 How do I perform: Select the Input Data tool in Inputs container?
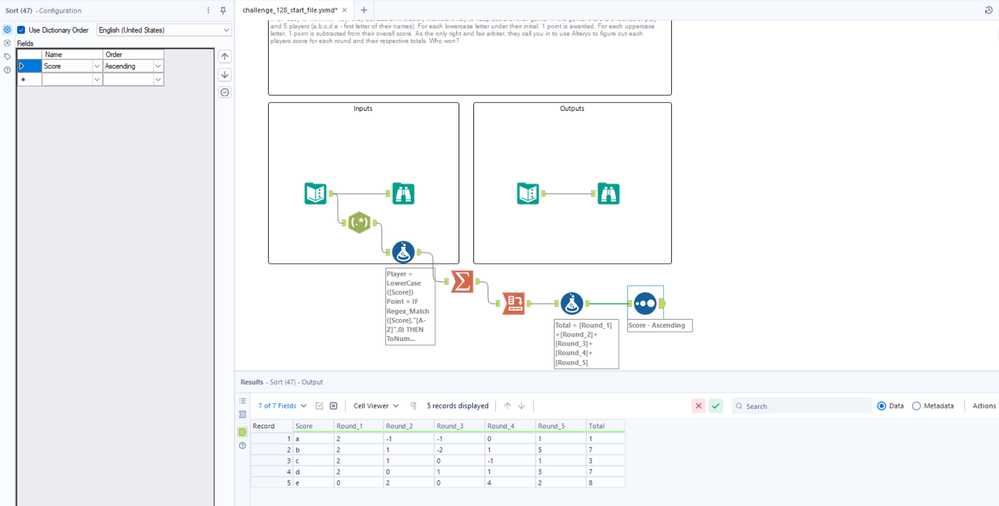[315, 194]
